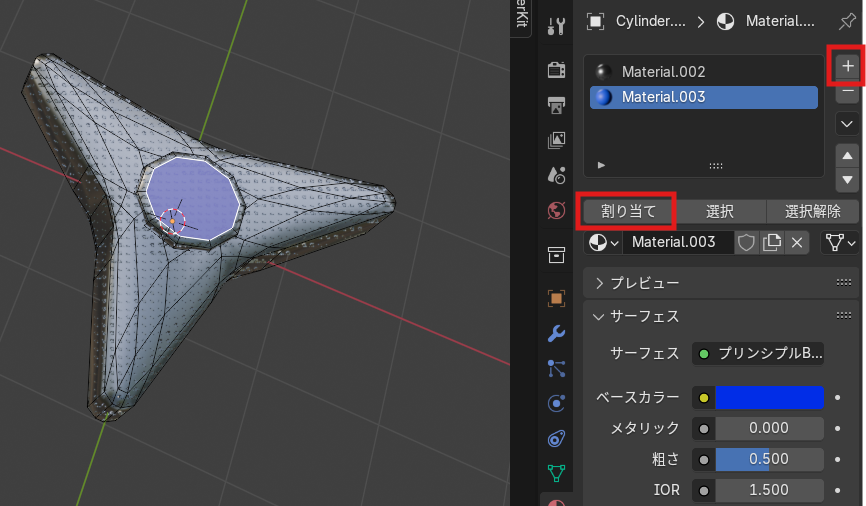Open the Object properties tab
Viewport: 866px width, 506px height.
click(556, 298)
